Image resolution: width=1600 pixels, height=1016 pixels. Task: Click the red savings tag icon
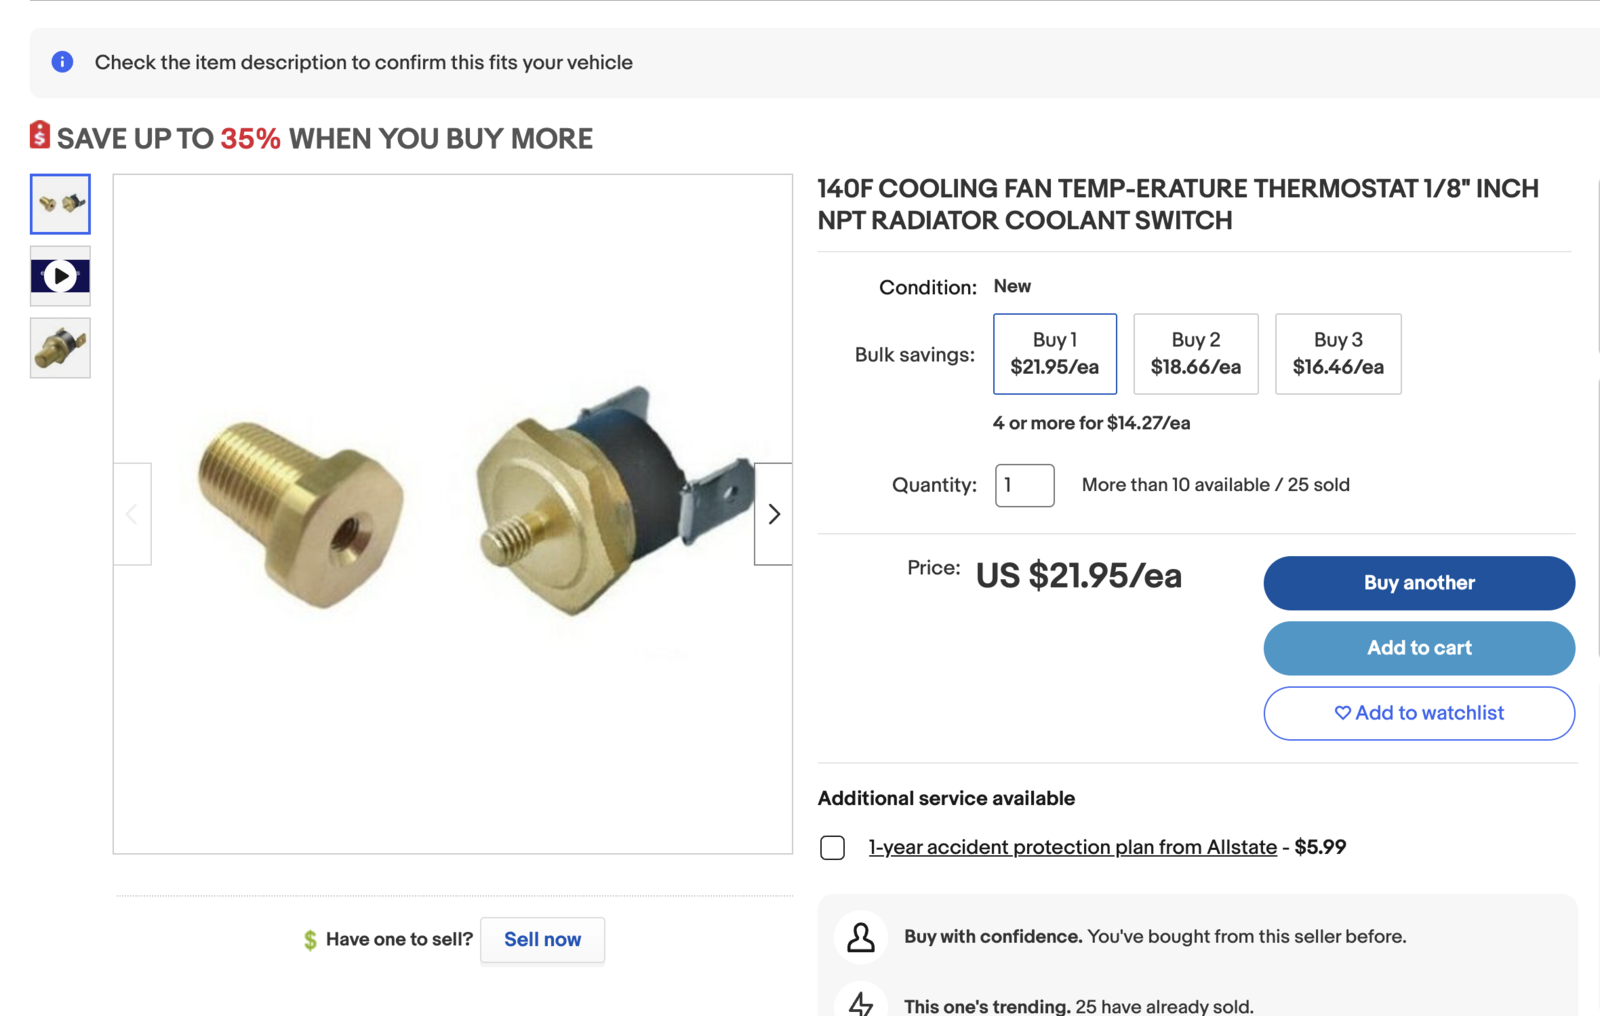40,135
